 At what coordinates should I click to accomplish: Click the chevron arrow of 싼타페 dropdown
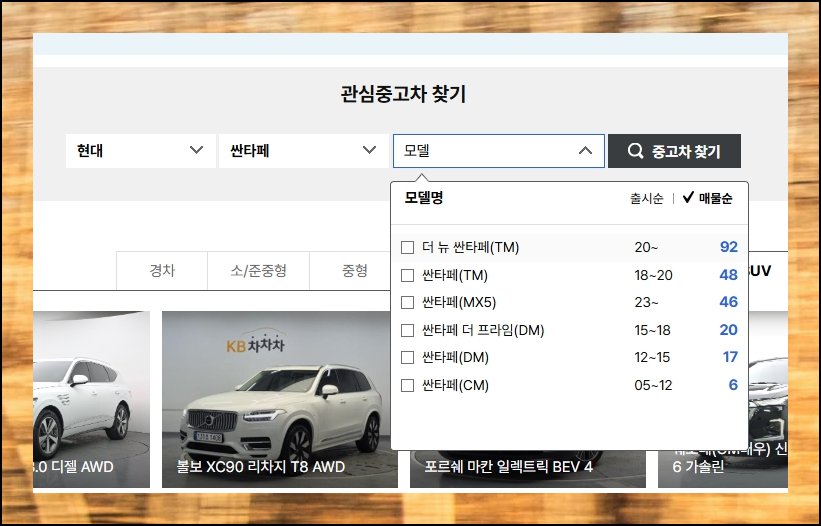point(369,150)
